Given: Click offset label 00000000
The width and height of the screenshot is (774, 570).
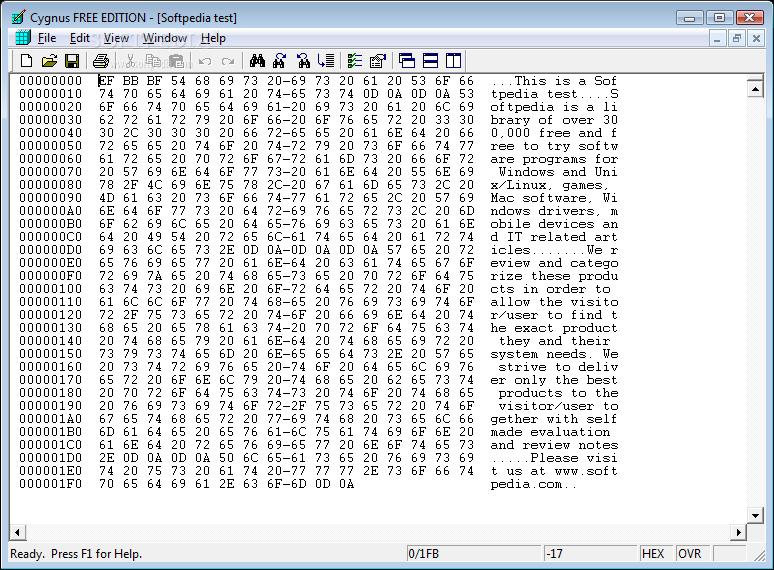Looking at the screenshot, I should click(50, 81).
